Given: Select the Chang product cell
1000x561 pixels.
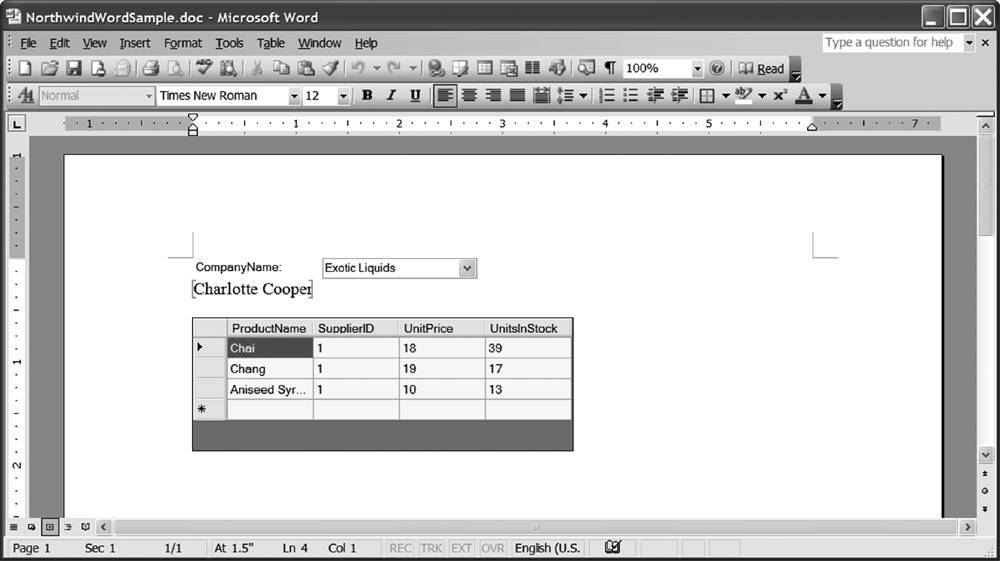Looking at the screenshot, I should tap(270, 369).
